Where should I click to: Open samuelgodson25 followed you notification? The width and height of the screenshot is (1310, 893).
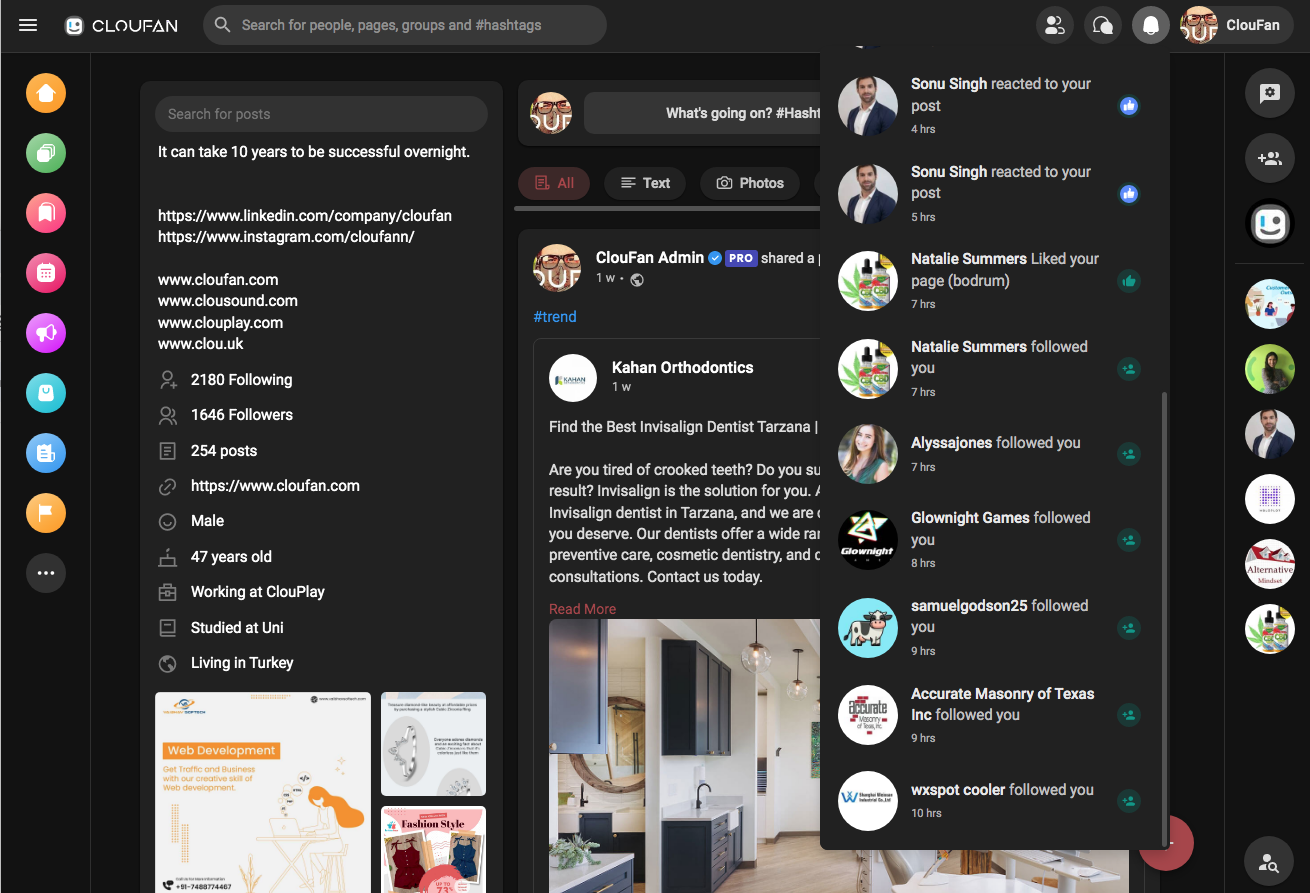(990, 627)
